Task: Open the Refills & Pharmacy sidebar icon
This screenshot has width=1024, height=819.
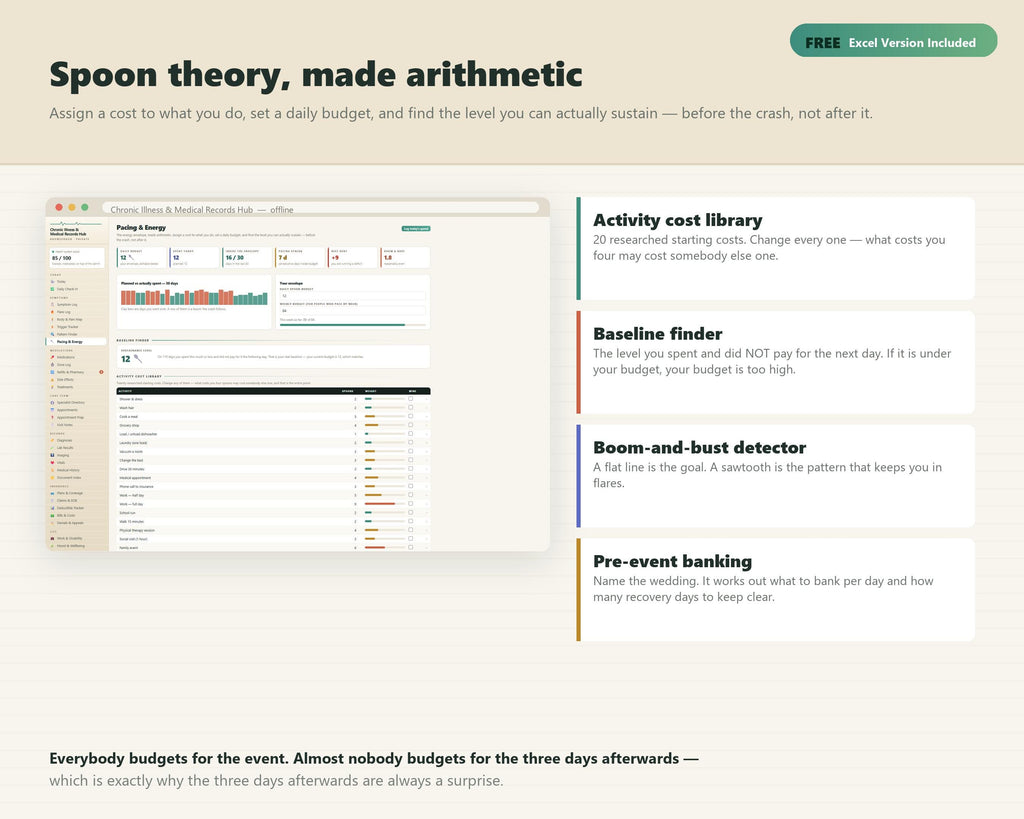Action: [52, 372]
